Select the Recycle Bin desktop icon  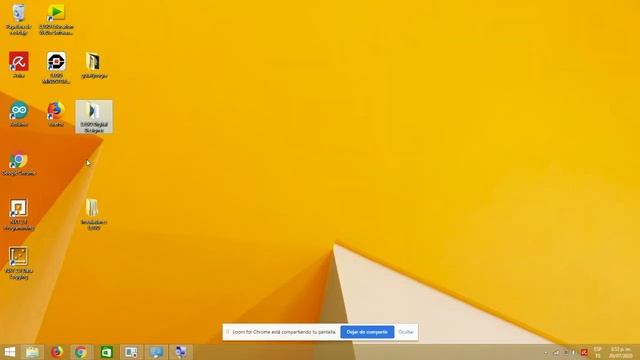pos(18,18)
